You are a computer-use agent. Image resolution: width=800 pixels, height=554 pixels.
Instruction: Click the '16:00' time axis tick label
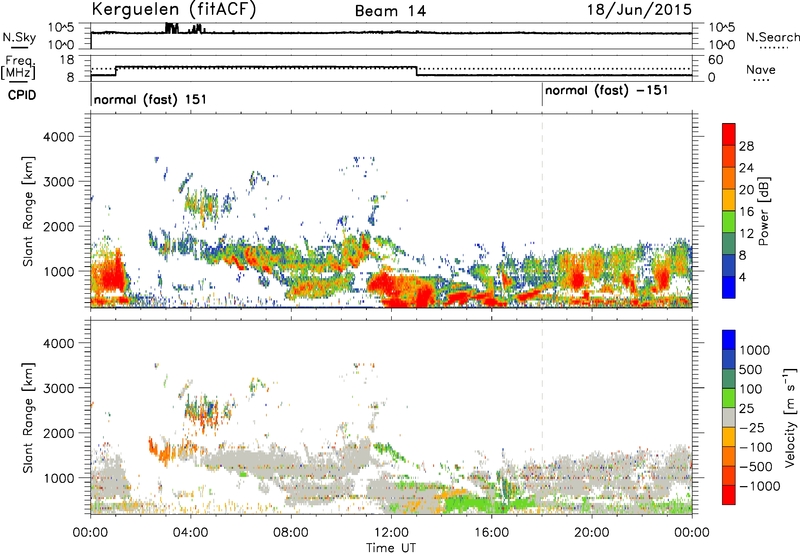tap(492, 533)
